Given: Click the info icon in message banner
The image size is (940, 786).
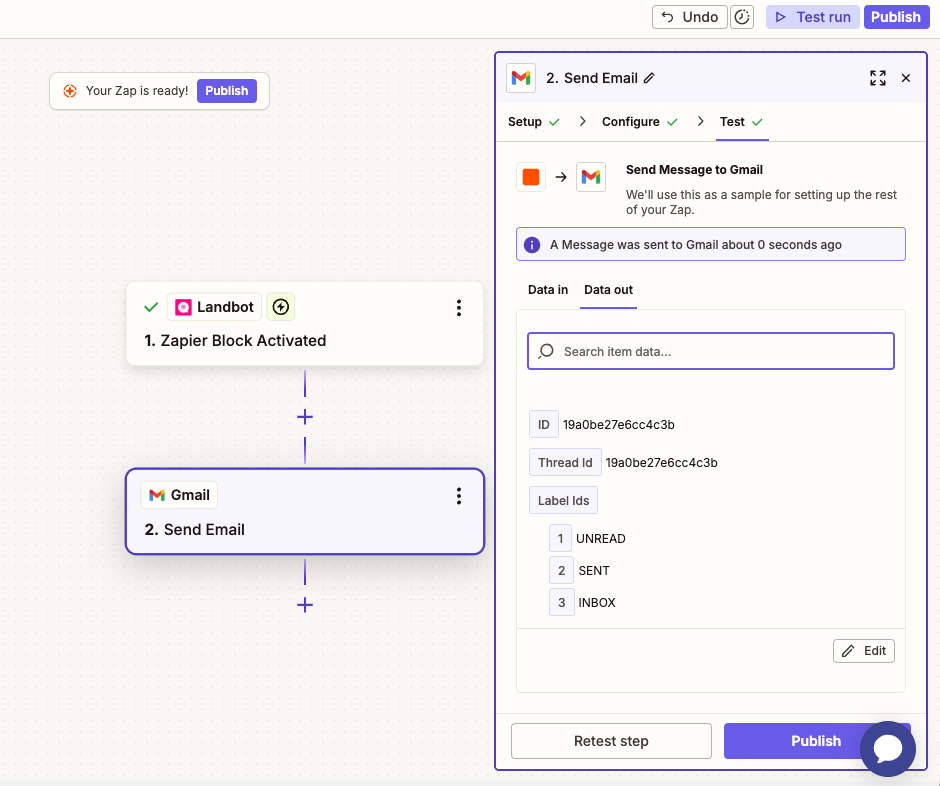Looking at the screenshot, I should coord(532,245).
